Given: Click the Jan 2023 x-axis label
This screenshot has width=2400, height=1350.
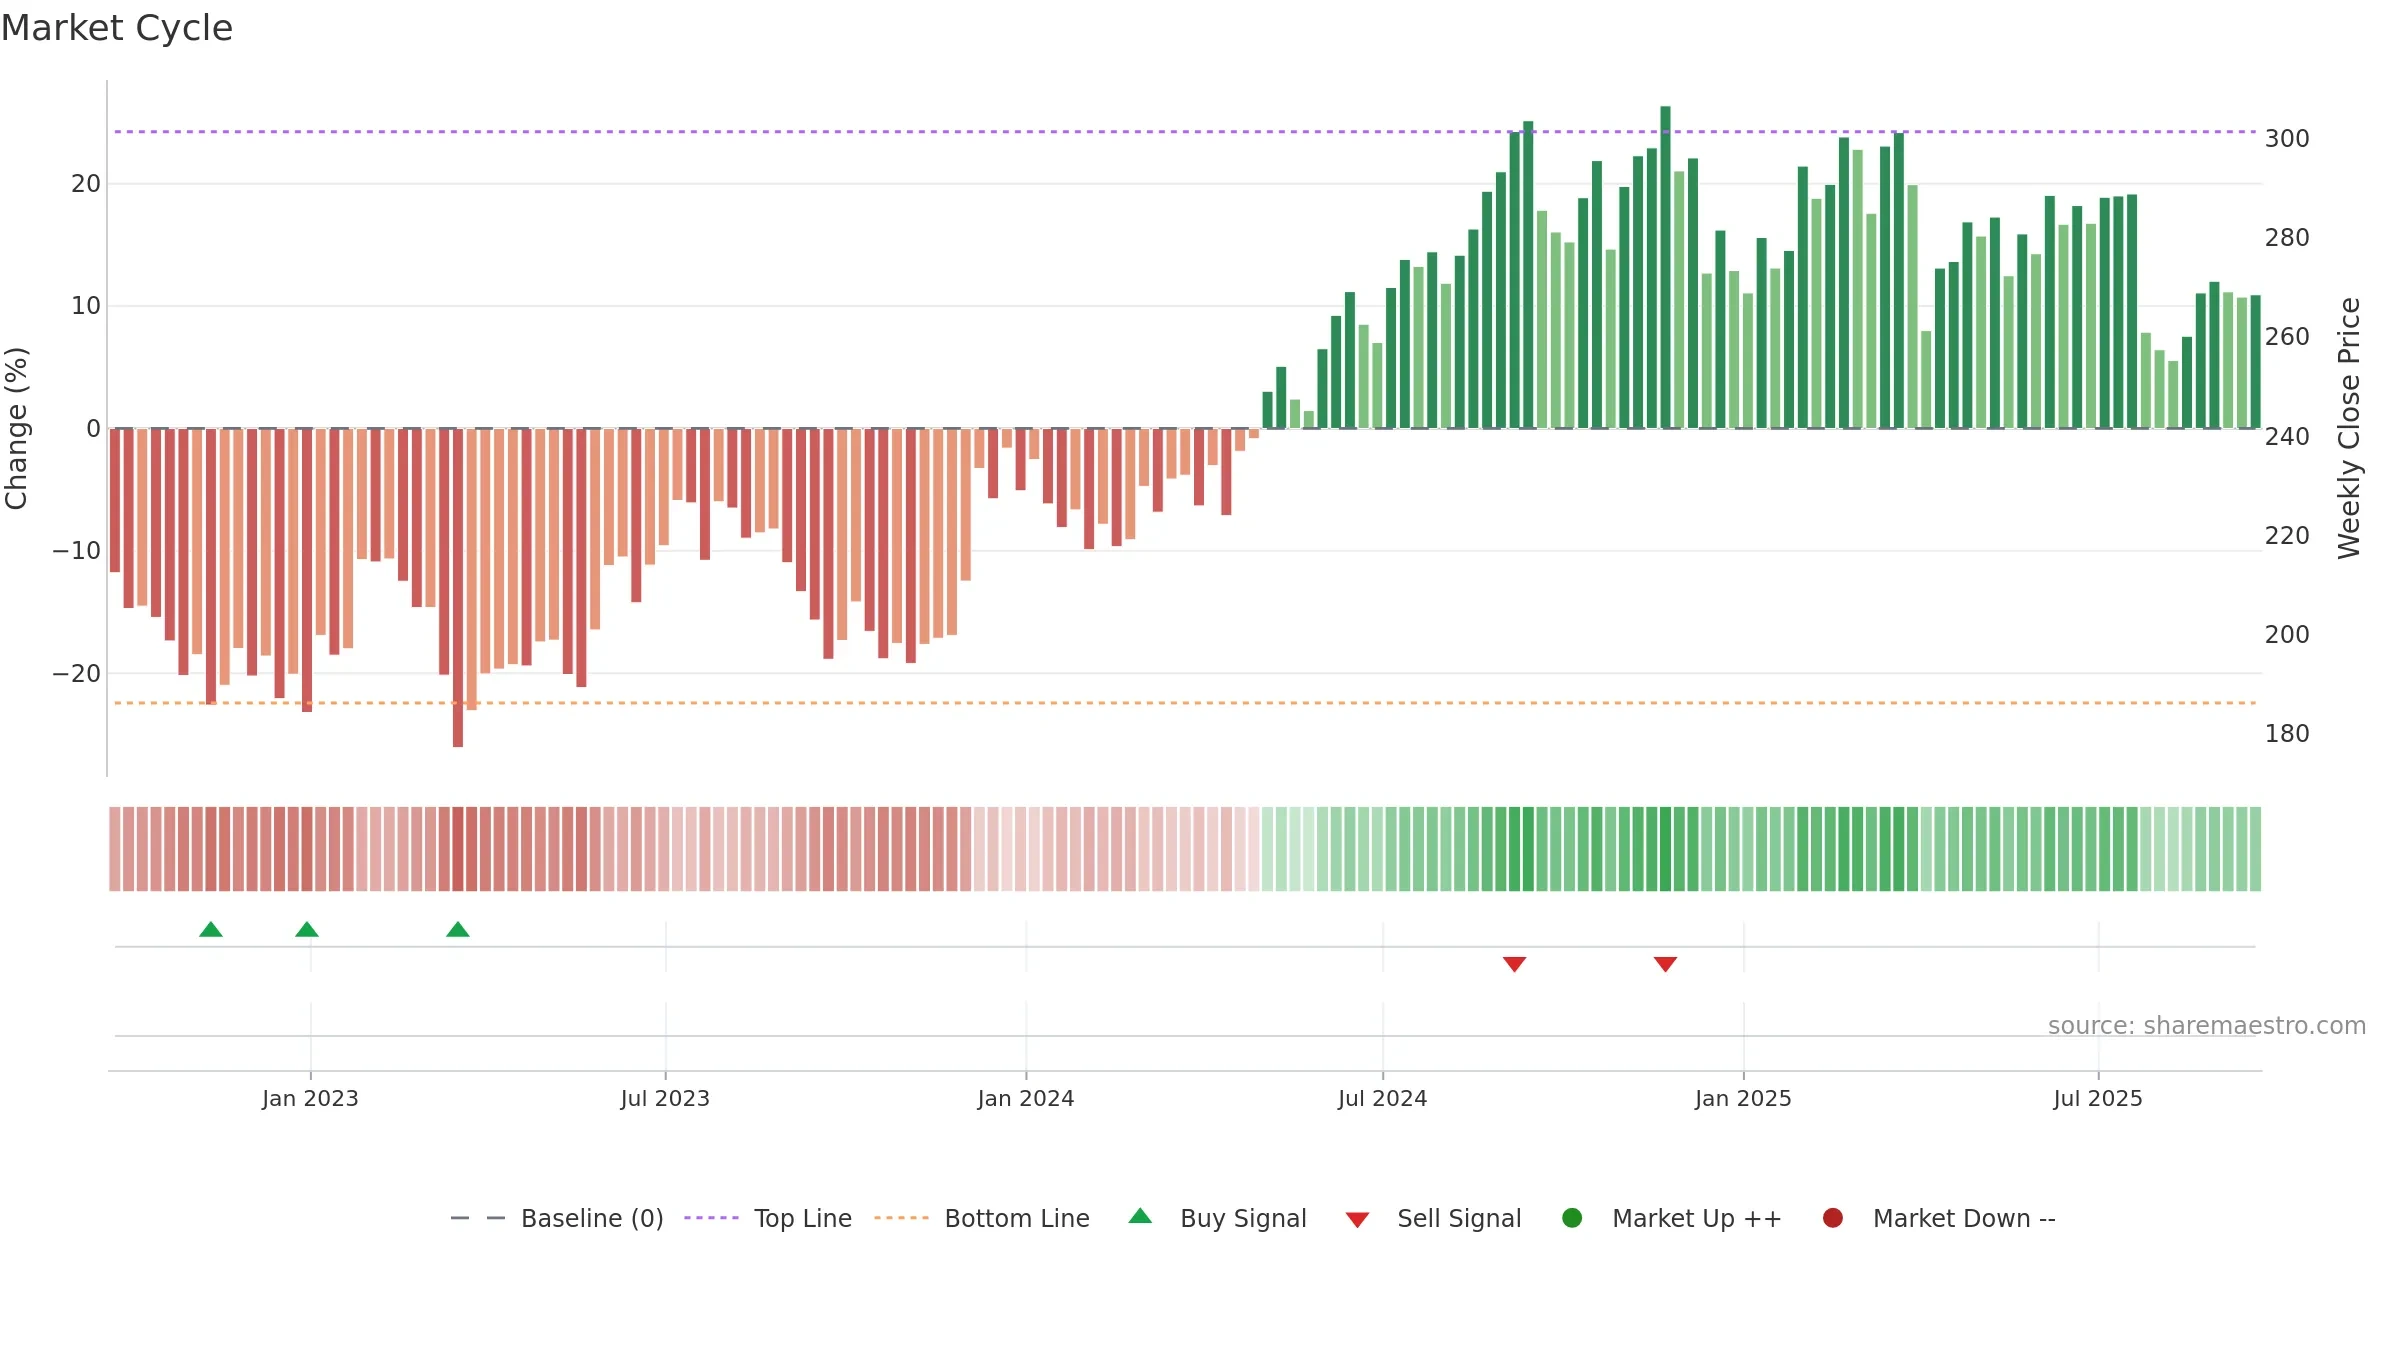Looking at the screenshot, I should [x=310, y=1098].
